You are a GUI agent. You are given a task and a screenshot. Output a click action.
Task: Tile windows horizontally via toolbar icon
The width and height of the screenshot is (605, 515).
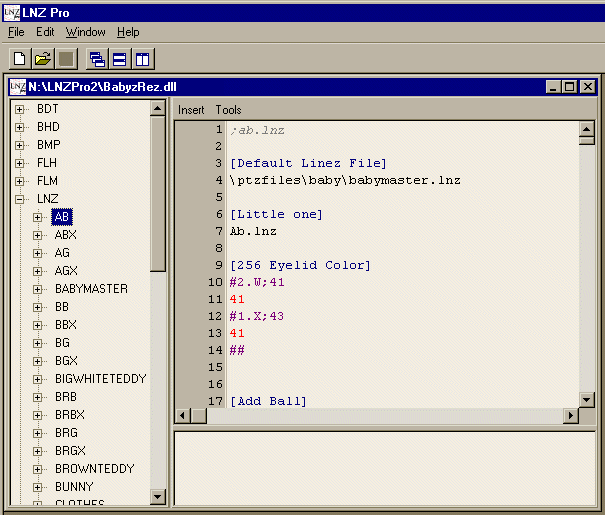pyautogui.click(x=120, y=59)
